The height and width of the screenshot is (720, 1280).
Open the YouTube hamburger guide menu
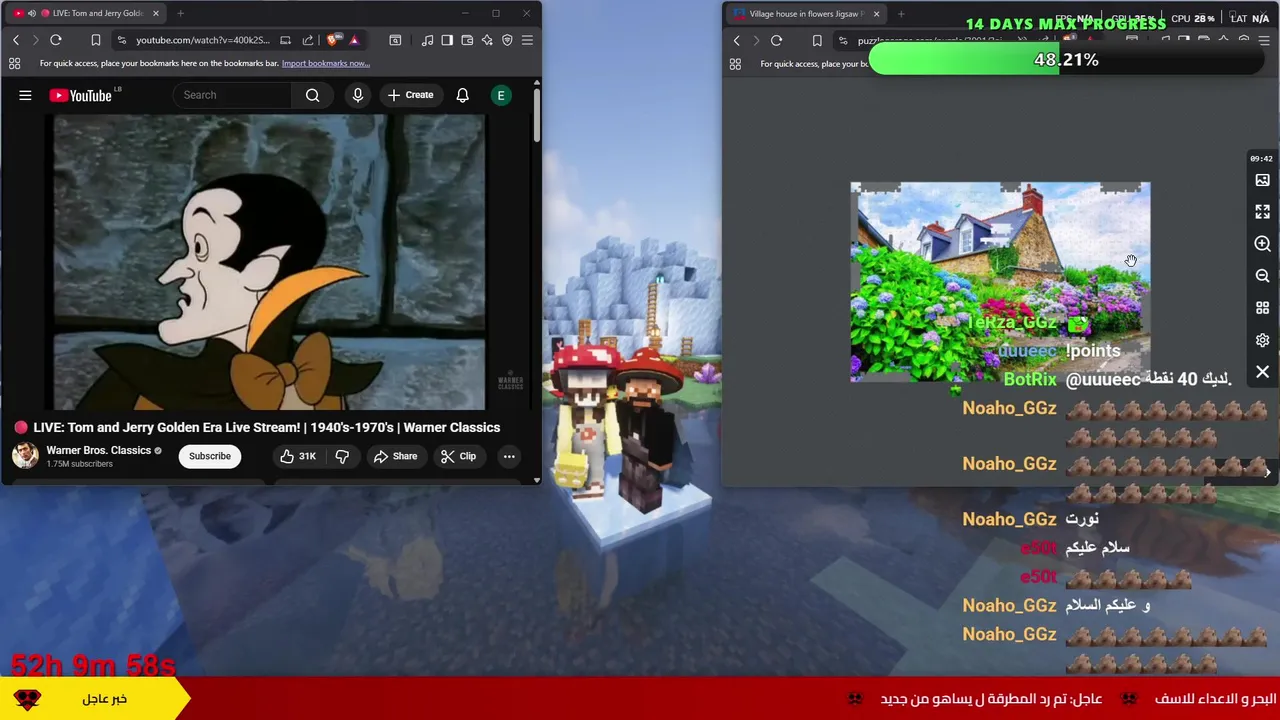[25, 95]
